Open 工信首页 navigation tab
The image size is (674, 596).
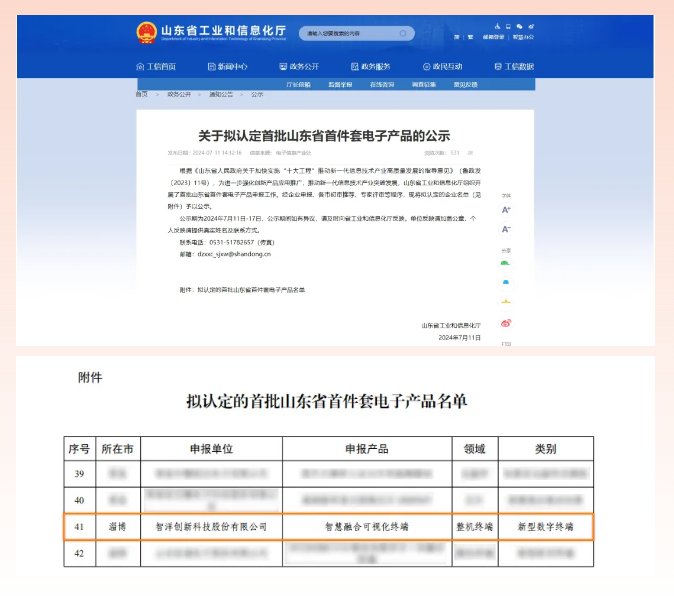(156, 67)
